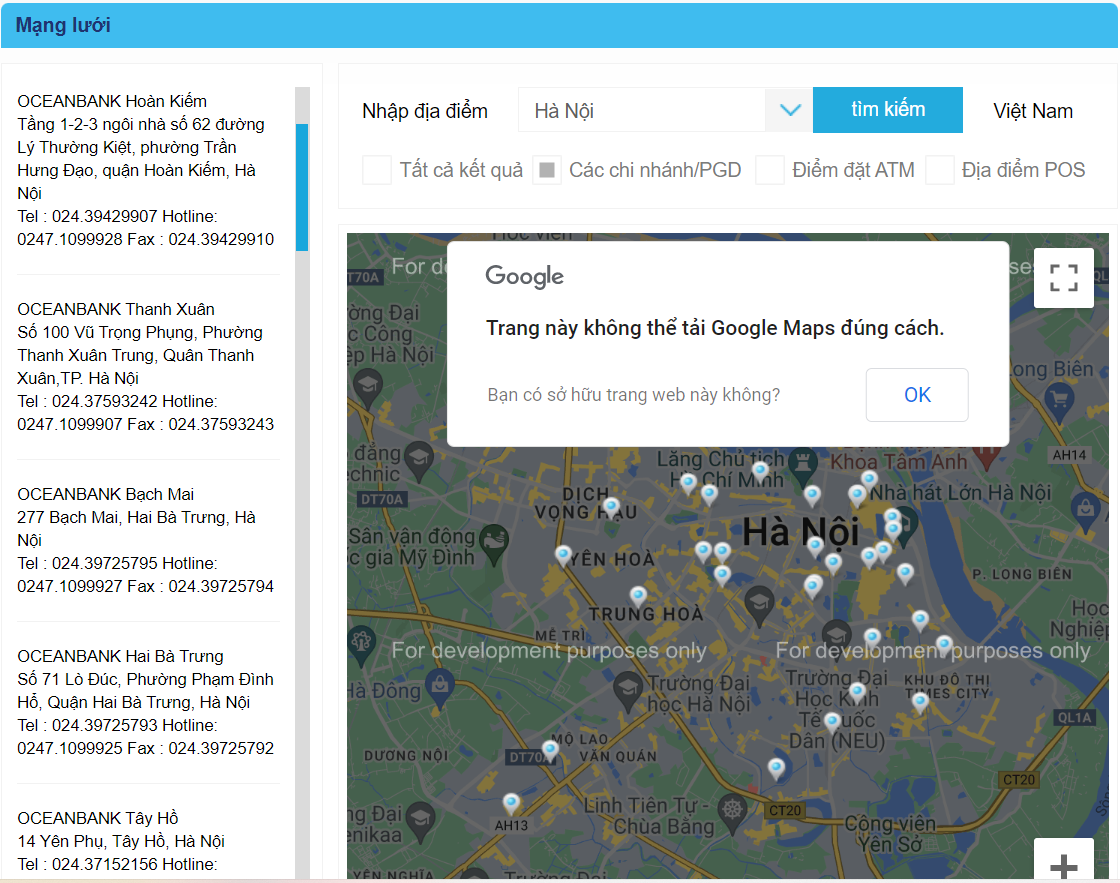Select OCEANBANK Tây Hồ branch entry

(146, 841)
